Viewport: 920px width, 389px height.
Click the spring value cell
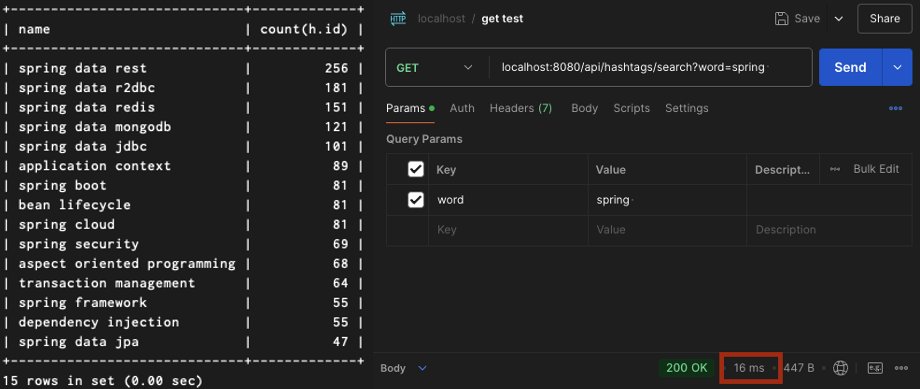click(667, 200)
